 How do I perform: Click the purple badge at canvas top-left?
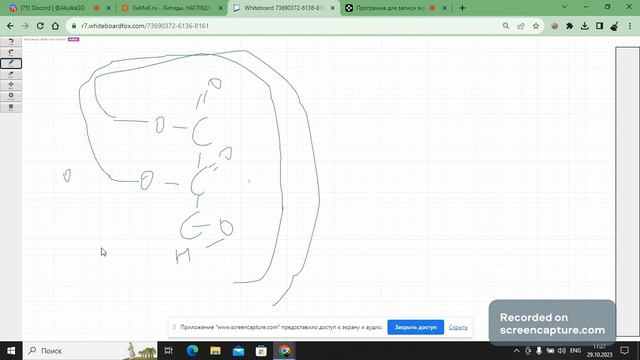(x=73, y=39)
